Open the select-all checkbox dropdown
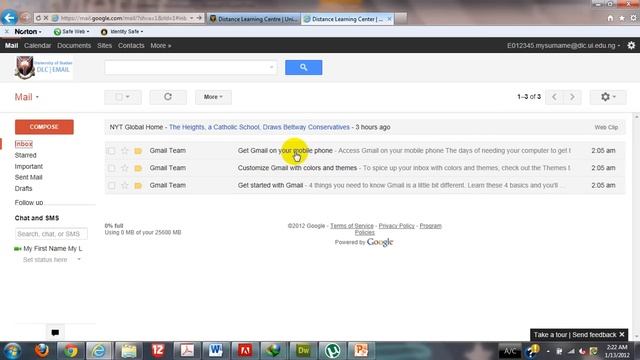Screen dimensions: 640x360 pyautogui.click(x=123, y=97)
